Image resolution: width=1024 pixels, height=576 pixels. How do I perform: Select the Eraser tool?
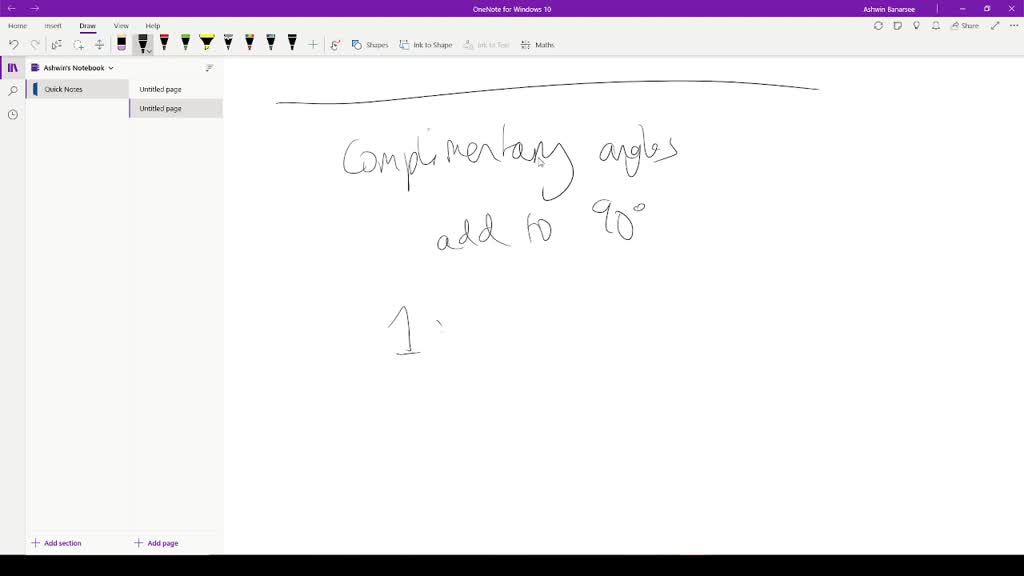[x=121, y=44]
